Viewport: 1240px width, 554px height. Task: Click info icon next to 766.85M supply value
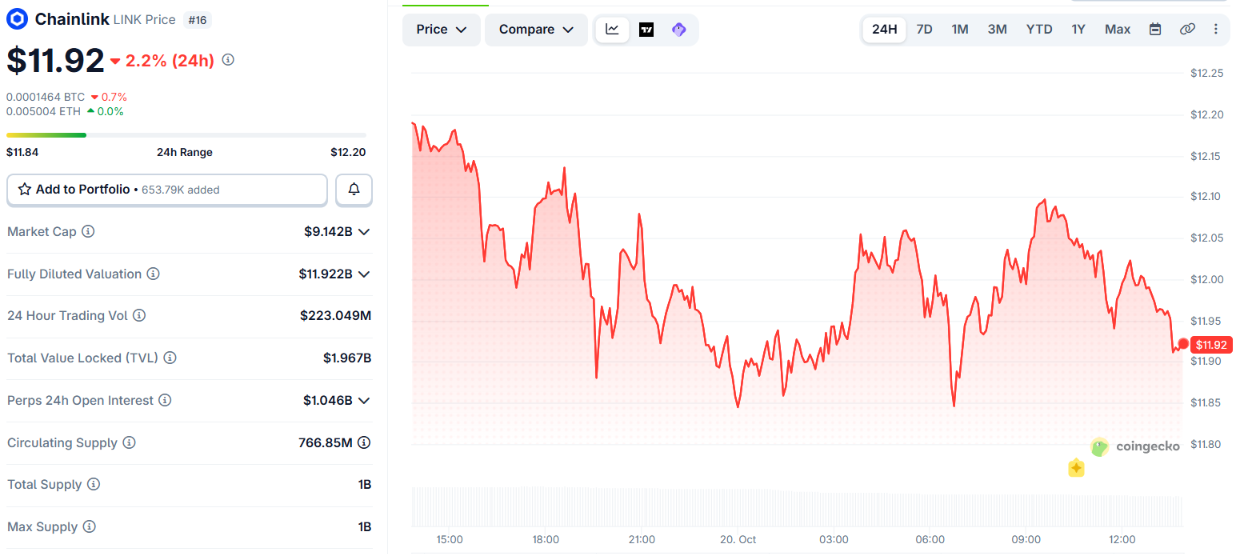click(x=364, y=443)
